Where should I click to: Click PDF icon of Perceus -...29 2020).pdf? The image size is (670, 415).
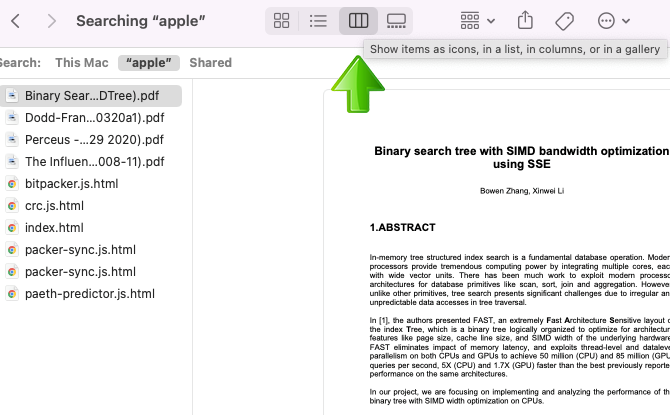tap(12, 139)
